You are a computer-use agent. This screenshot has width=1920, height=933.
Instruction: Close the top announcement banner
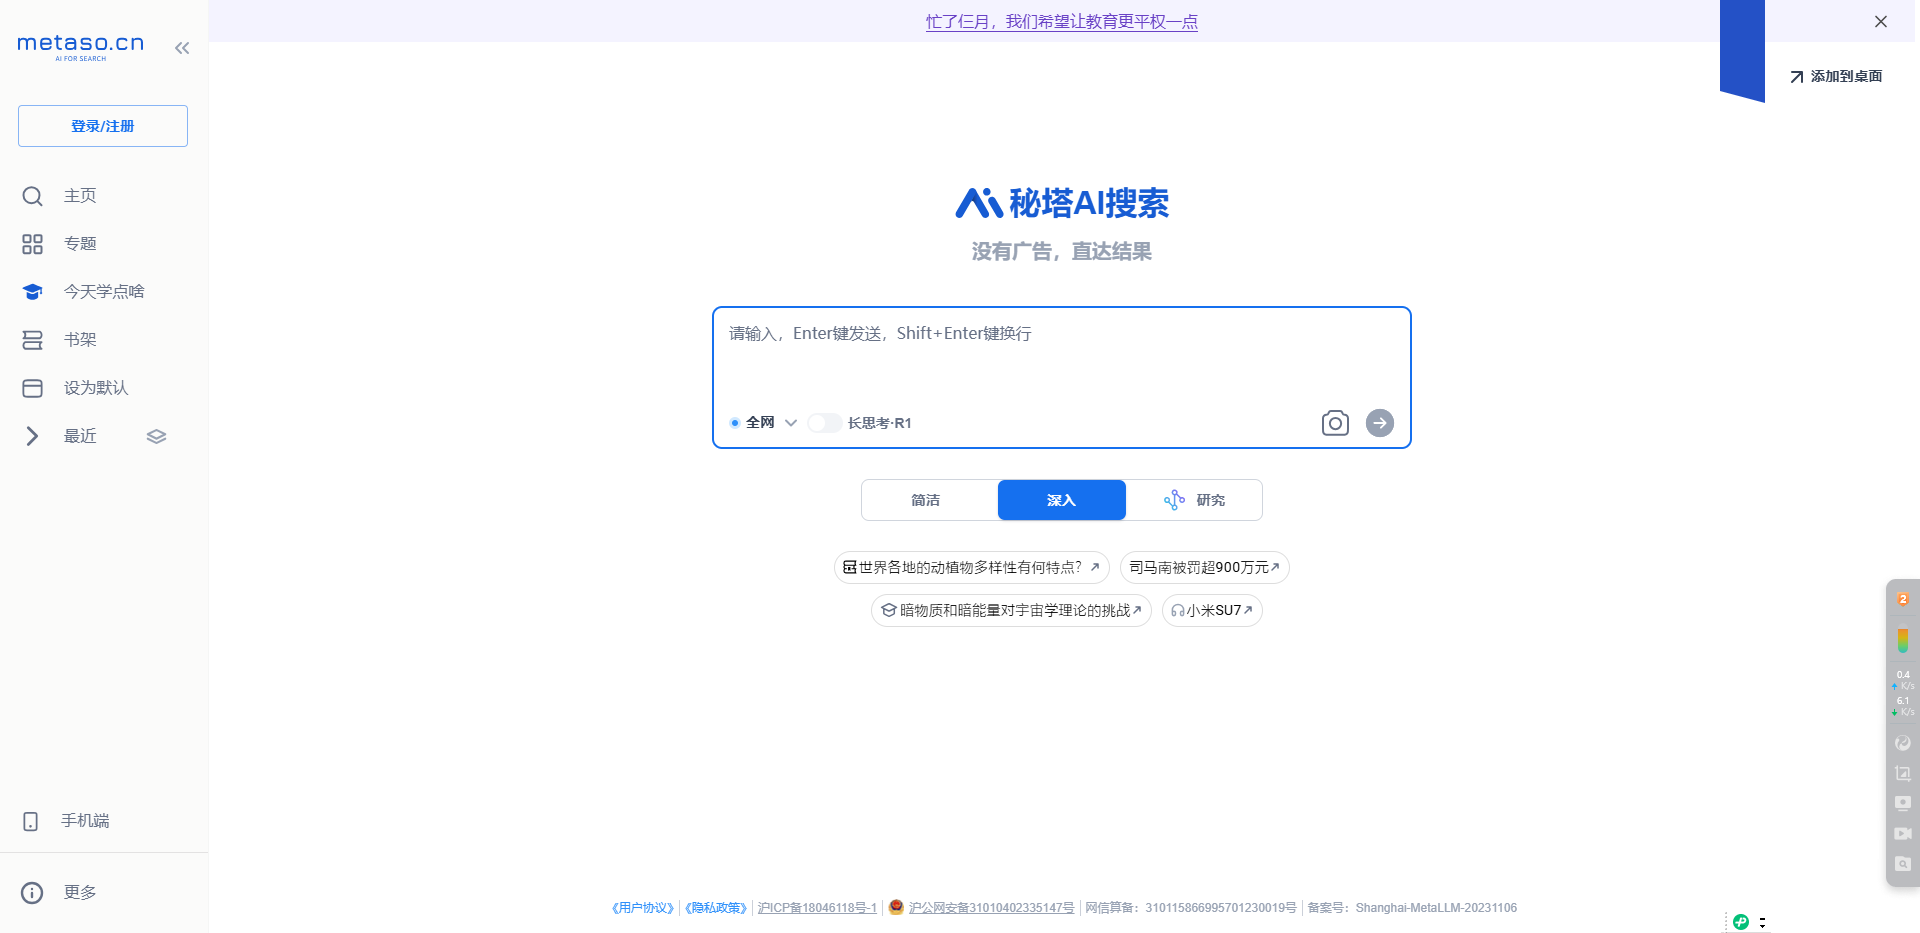point(1881,21)
